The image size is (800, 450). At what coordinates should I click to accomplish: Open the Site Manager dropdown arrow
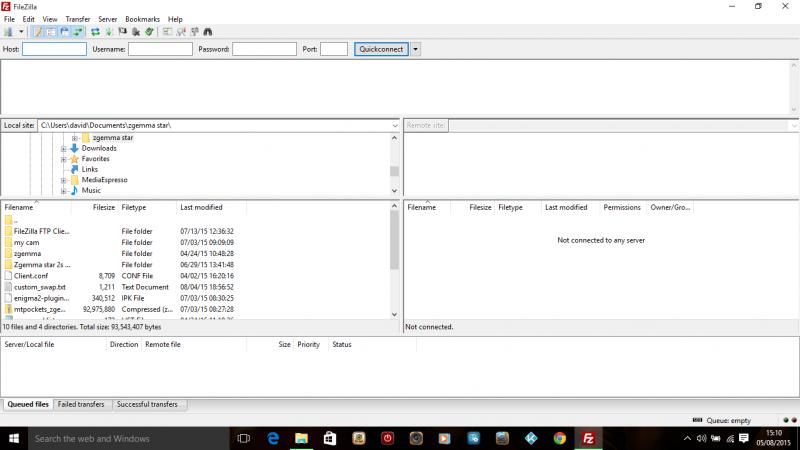tap(21, 32)
